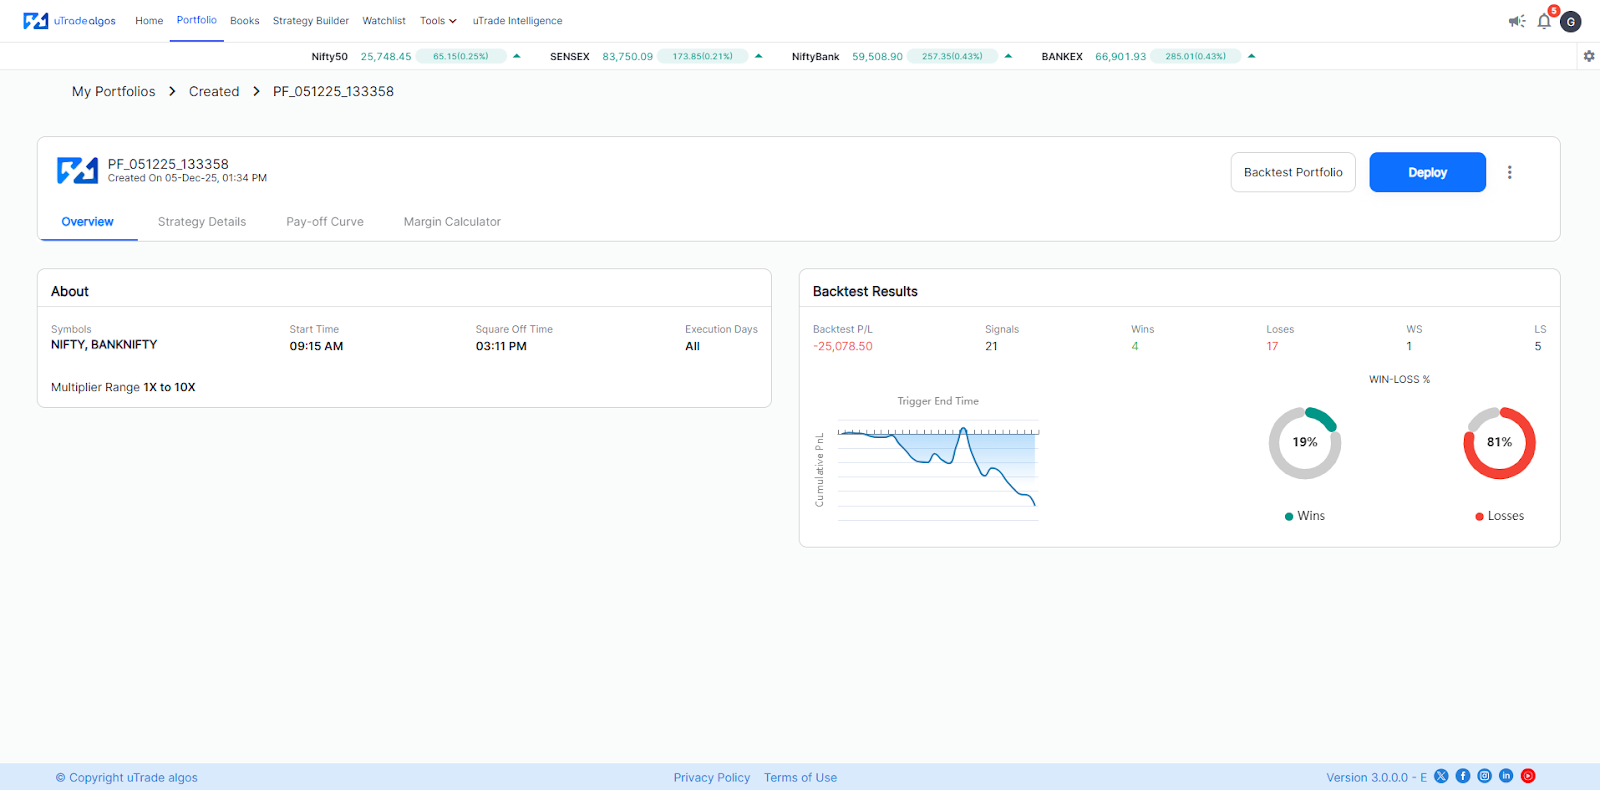1600x790 pixels.
Task: Click the Signals value 21
Action: tap(991, 346)
